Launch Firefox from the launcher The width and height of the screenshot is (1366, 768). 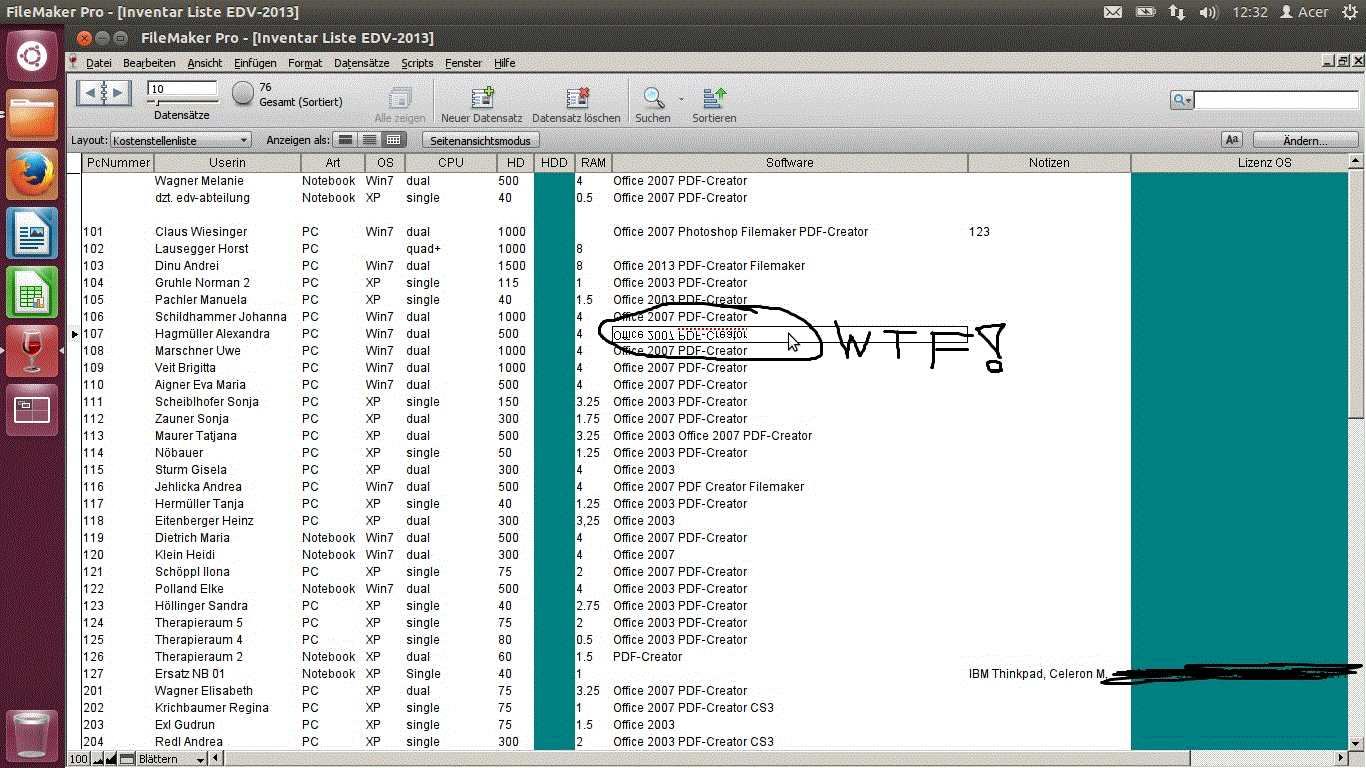tap(32, 173)
